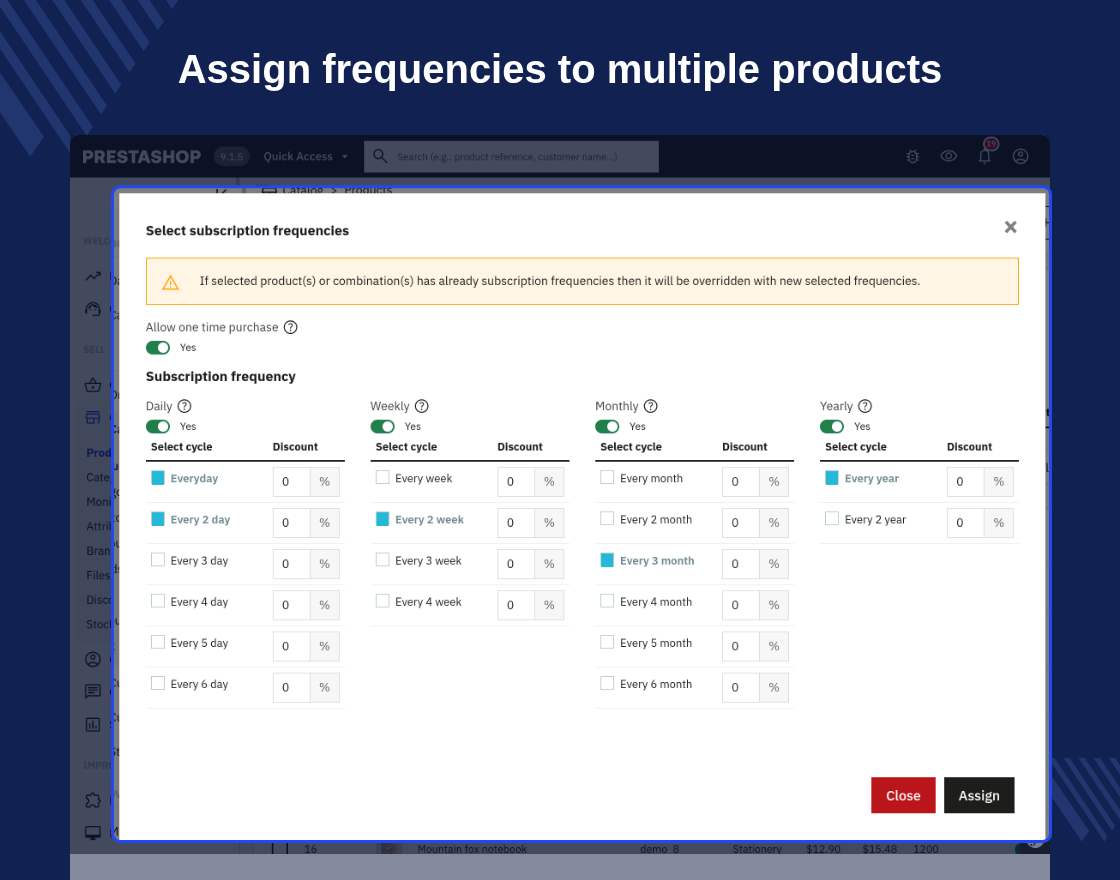Viewport: 1120px width, 880px height.
Task: Click the Every 6 day discount field
Action: [291, 687]
